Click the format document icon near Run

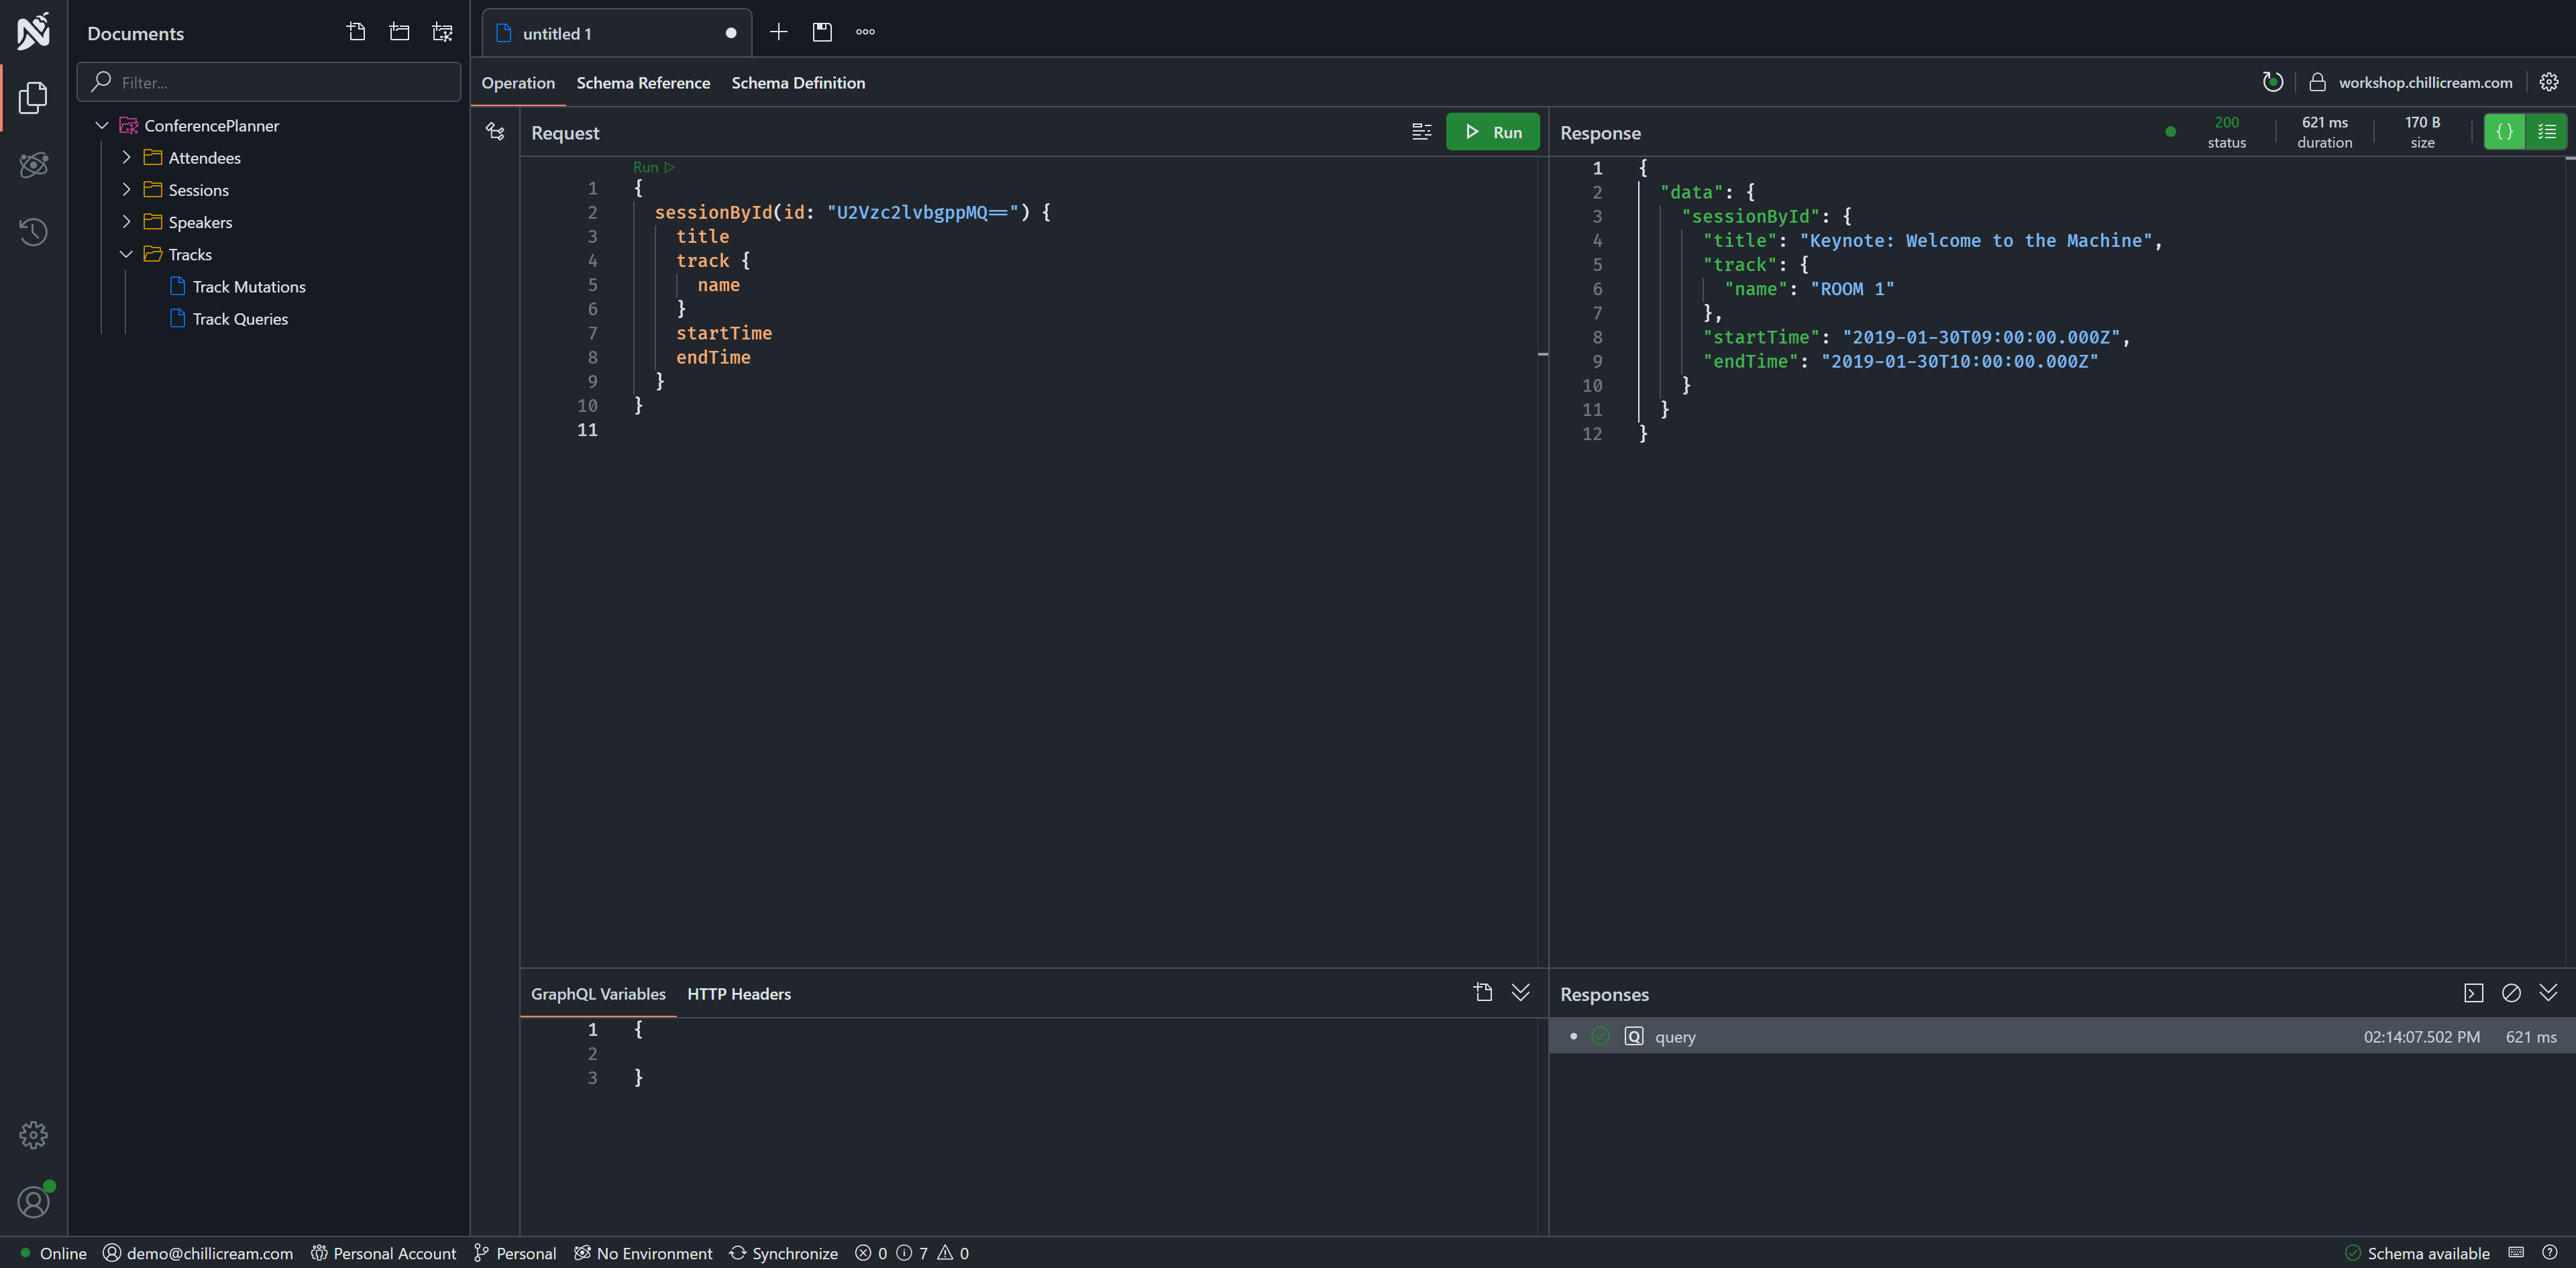coord(1421,132)
